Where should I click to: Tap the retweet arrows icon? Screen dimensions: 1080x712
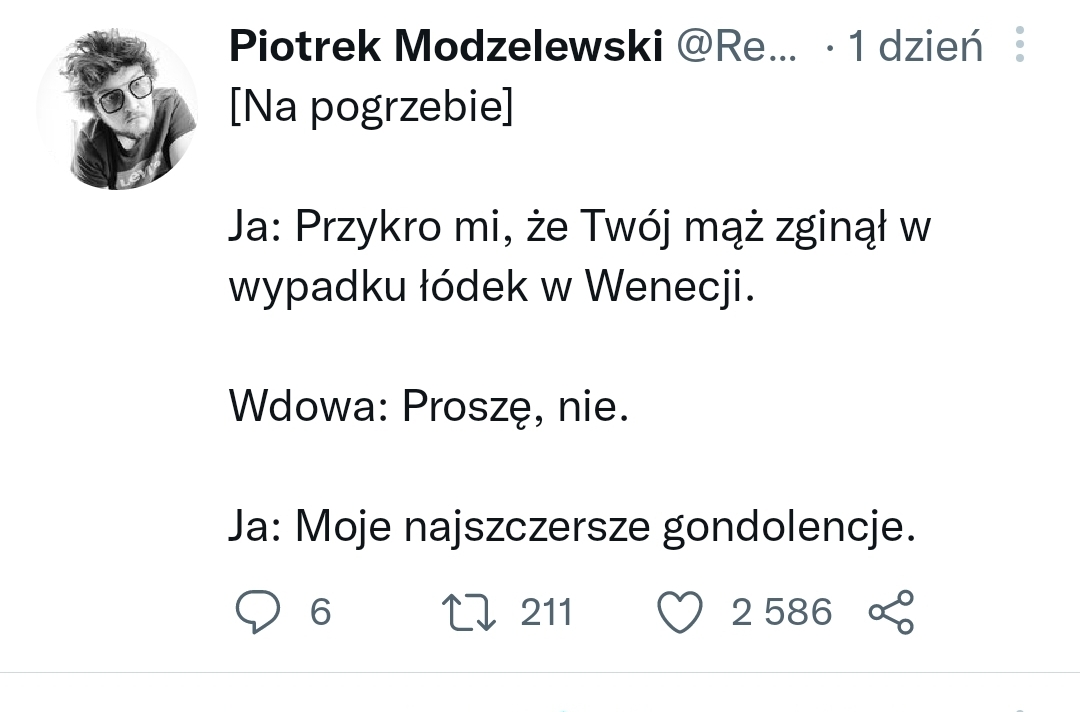[x=470, y=611]
